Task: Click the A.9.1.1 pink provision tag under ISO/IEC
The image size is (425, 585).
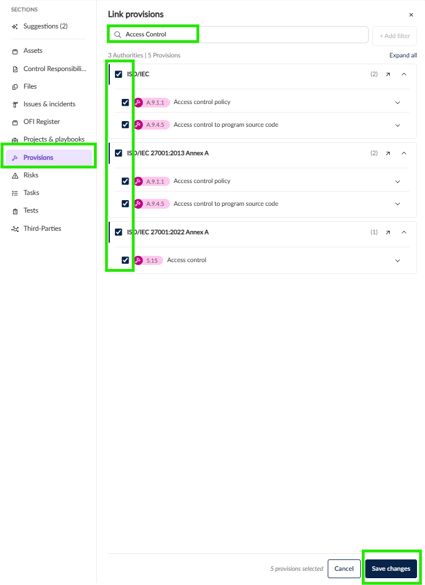Action: click(x=152, y=102)
